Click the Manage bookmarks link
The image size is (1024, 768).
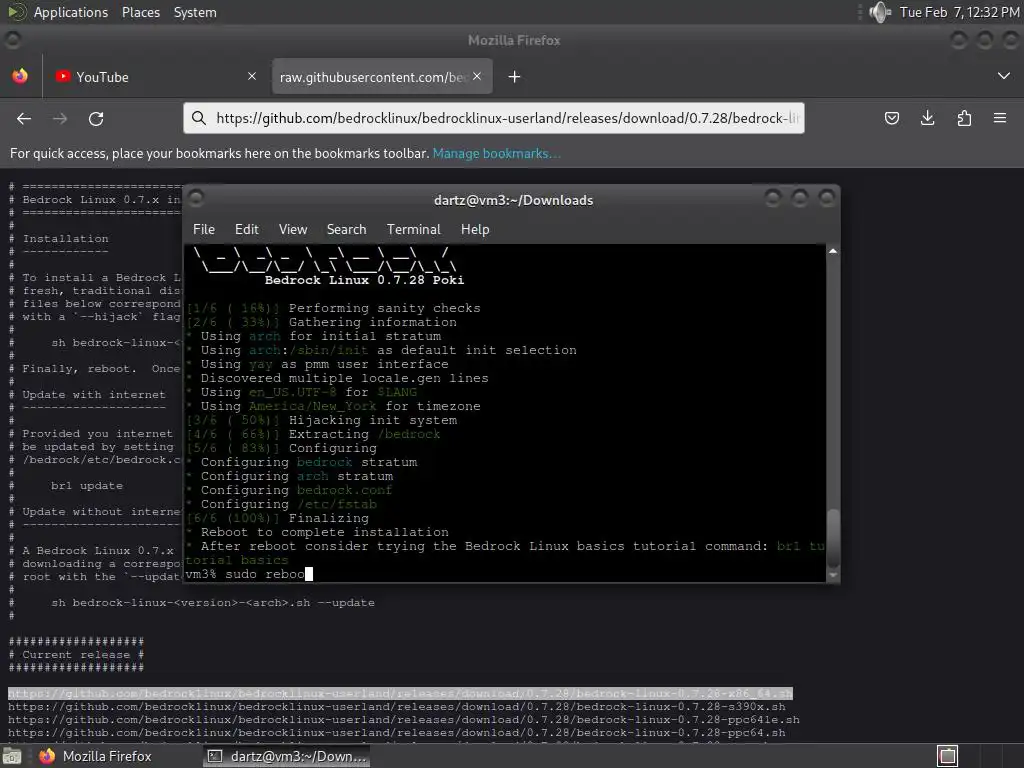tap(496, 153)
